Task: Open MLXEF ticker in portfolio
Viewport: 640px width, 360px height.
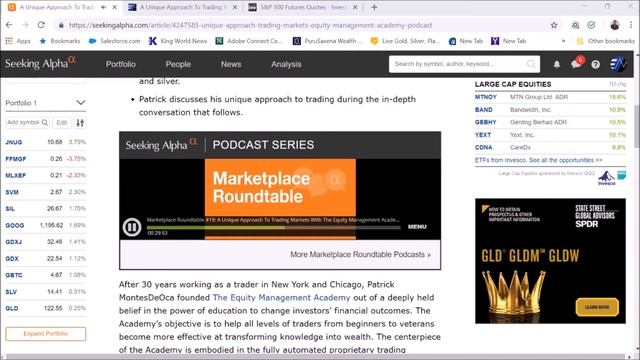Action: pos(16,176)
